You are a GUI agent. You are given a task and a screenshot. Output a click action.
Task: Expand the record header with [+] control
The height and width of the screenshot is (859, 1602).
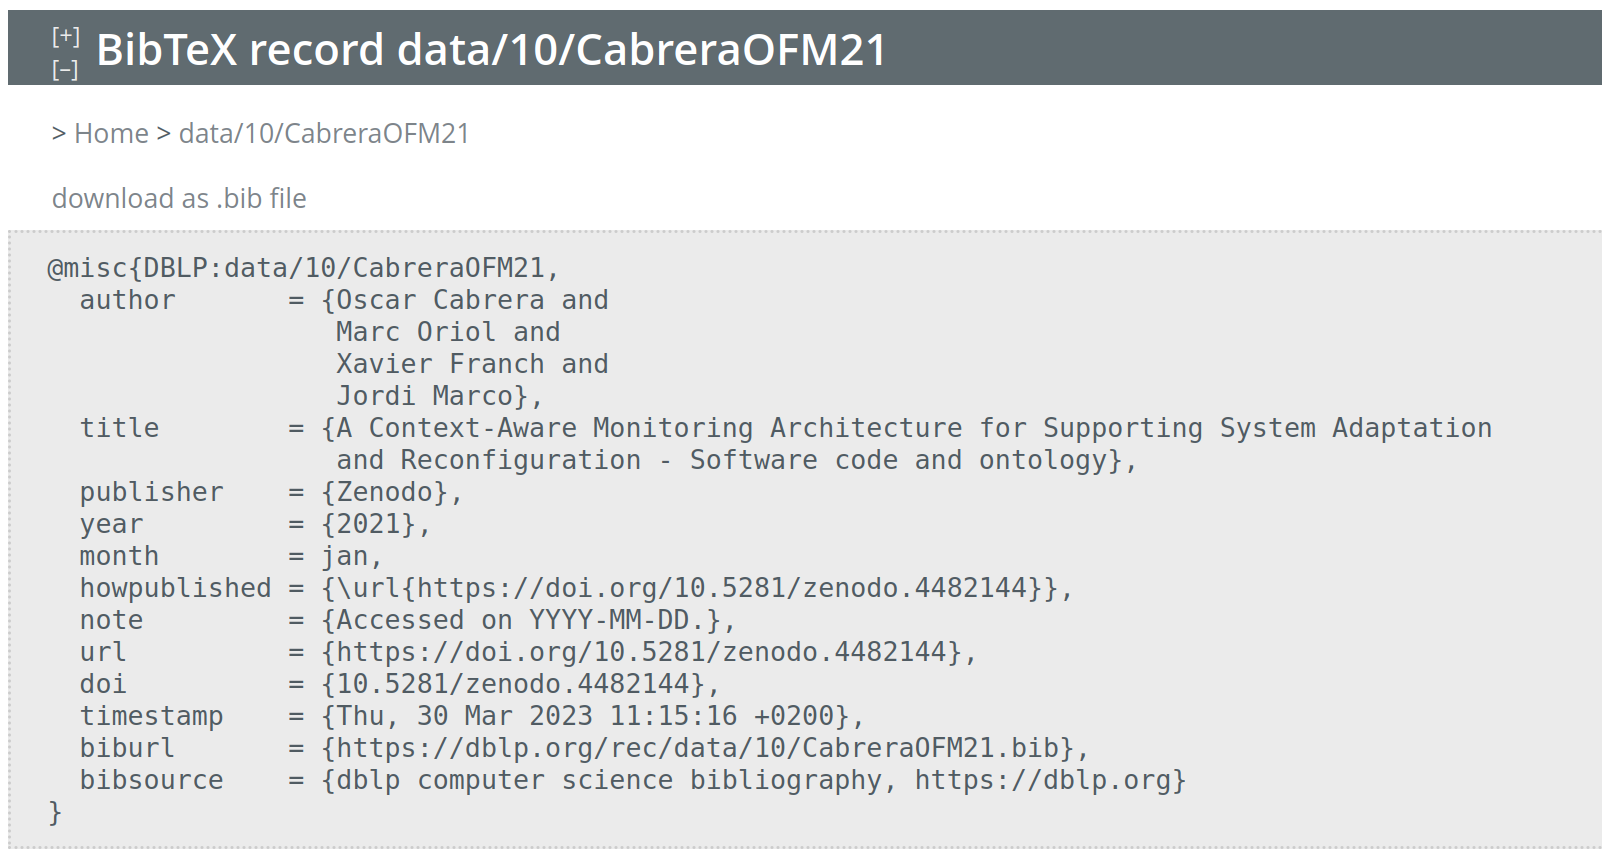coord(65,33)
